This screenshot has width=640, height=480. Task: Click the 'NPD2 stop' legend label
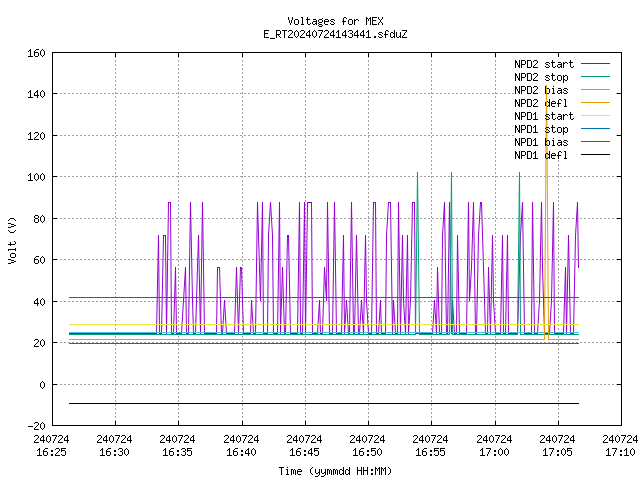(x=541, y=77)
